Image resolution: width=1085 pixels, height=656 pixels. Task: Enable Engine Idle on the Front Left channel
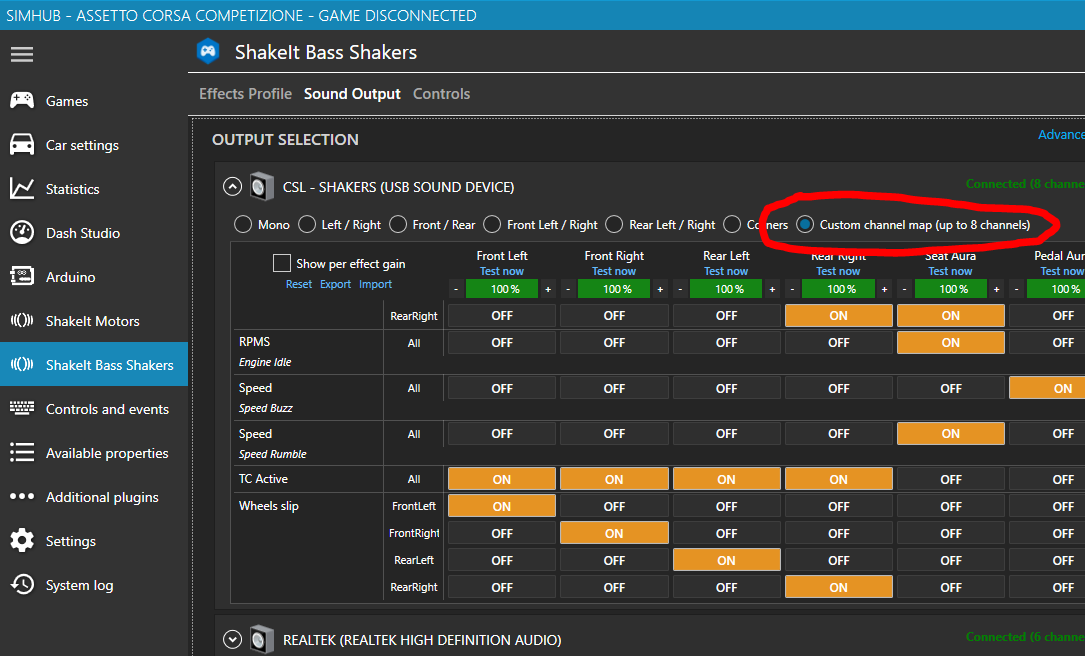[502, 343]
